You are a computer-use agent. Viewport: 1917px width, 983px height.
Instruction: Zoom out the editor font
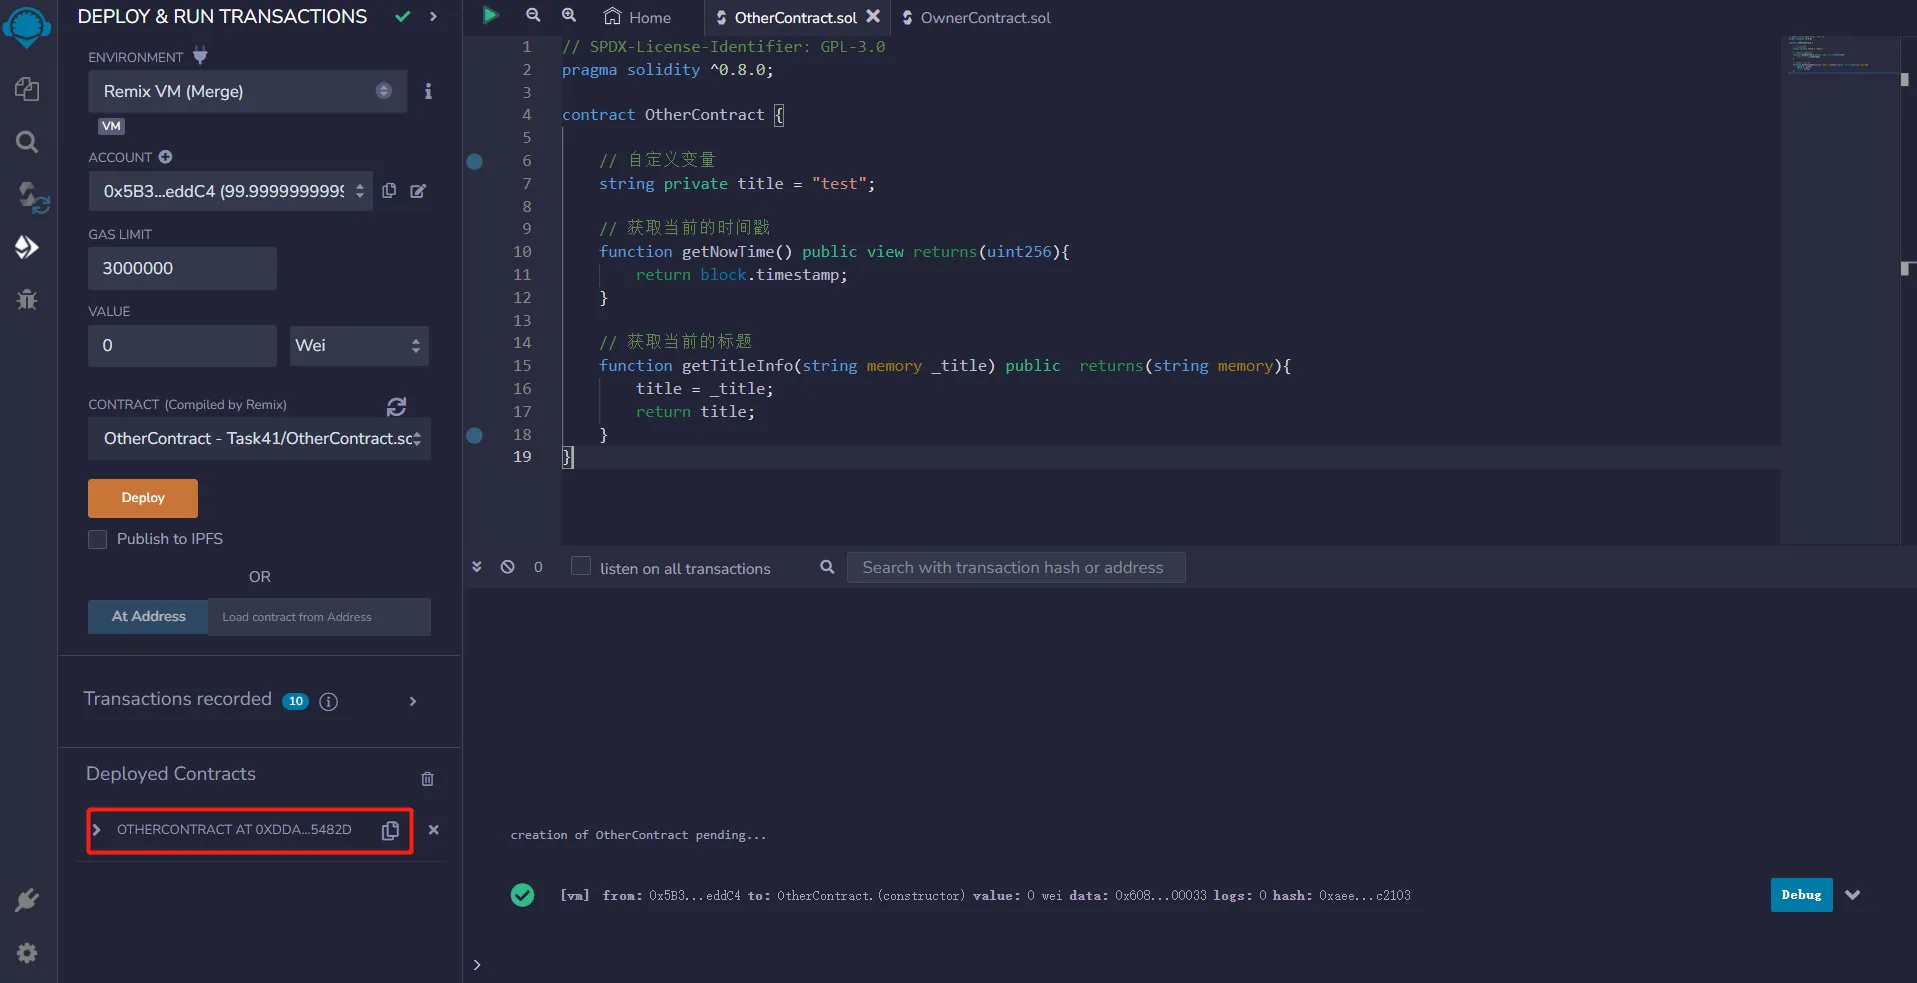pos(533,15)
